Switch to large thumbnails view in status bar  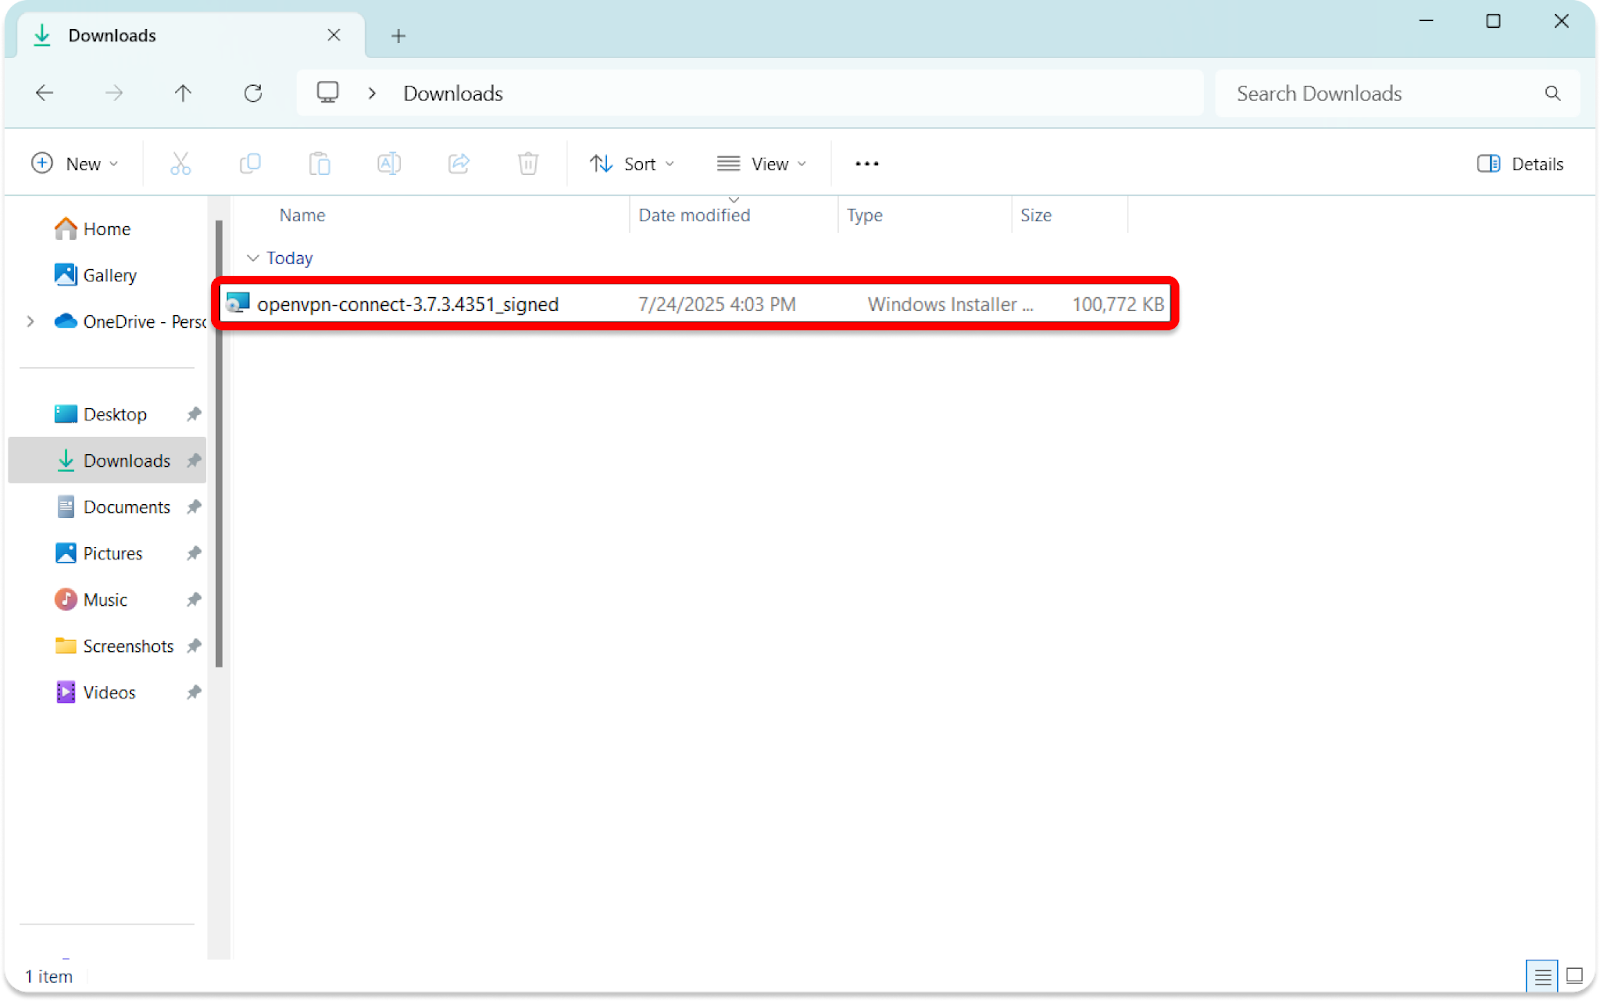click(1574, 976)
